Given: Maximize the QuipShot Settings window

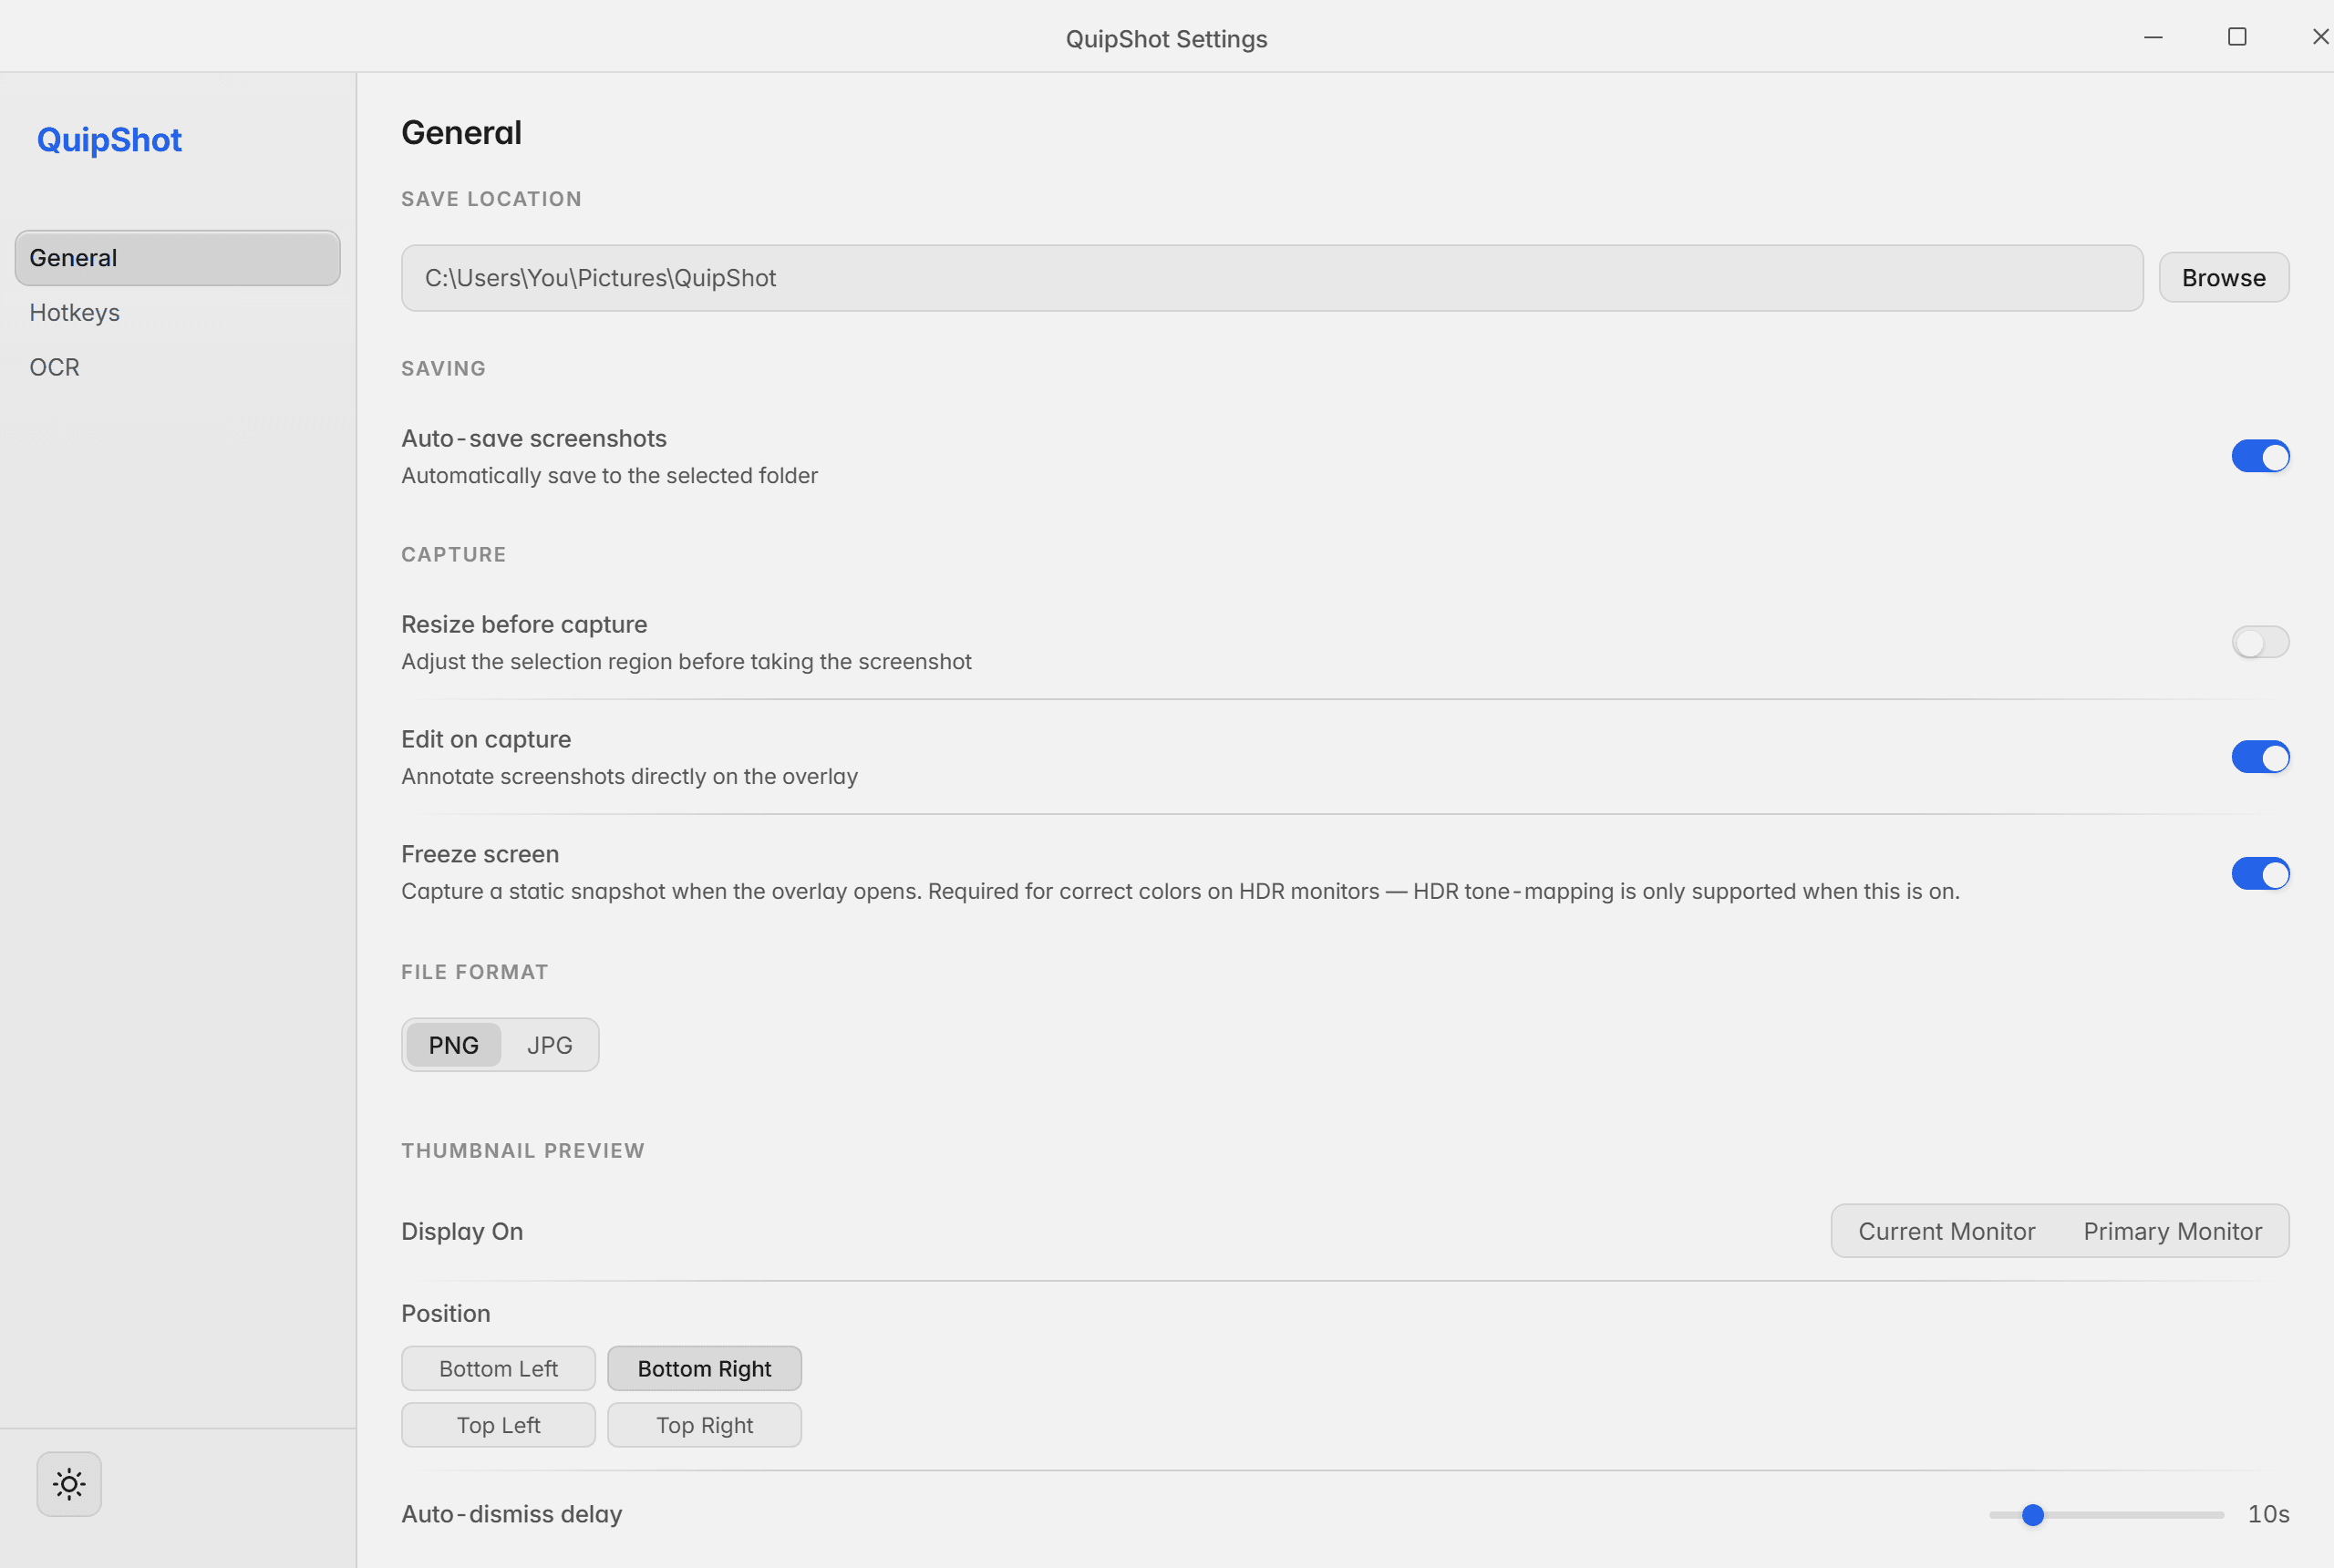Looking at the screenshot, I should click(x=2237, y=37).
